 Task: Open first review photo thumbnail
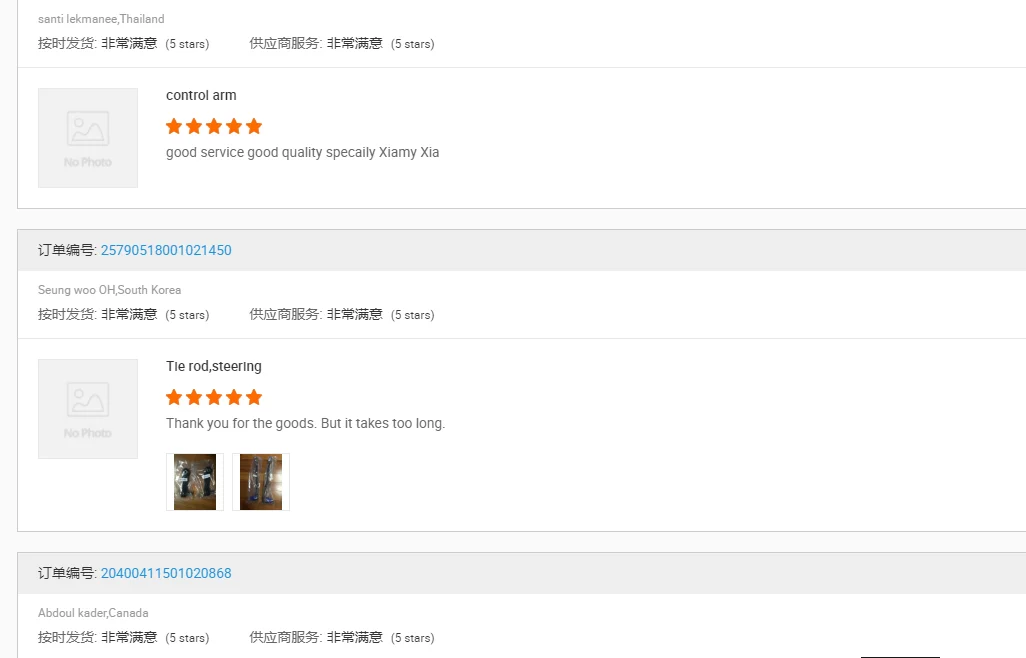pyautogui.click(x=195, y=482)
